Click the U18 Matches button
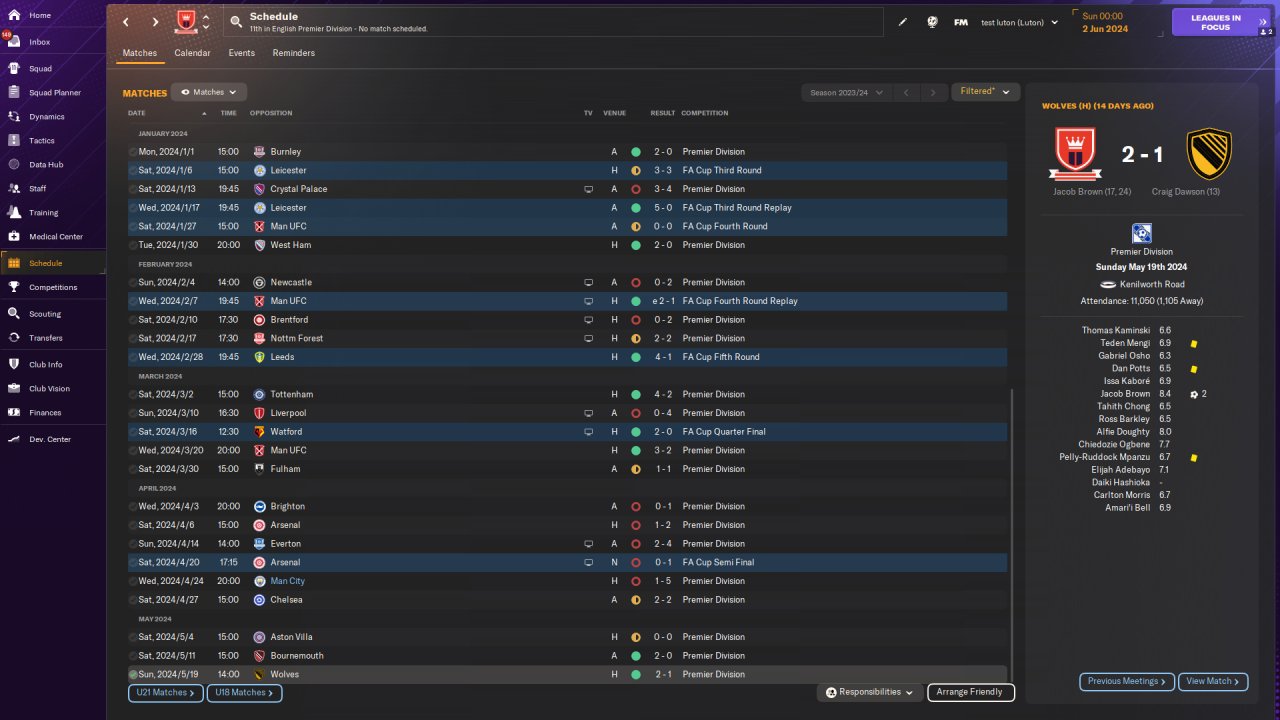The width and height of the screenshot is (1280, 720). pos(244,692)
